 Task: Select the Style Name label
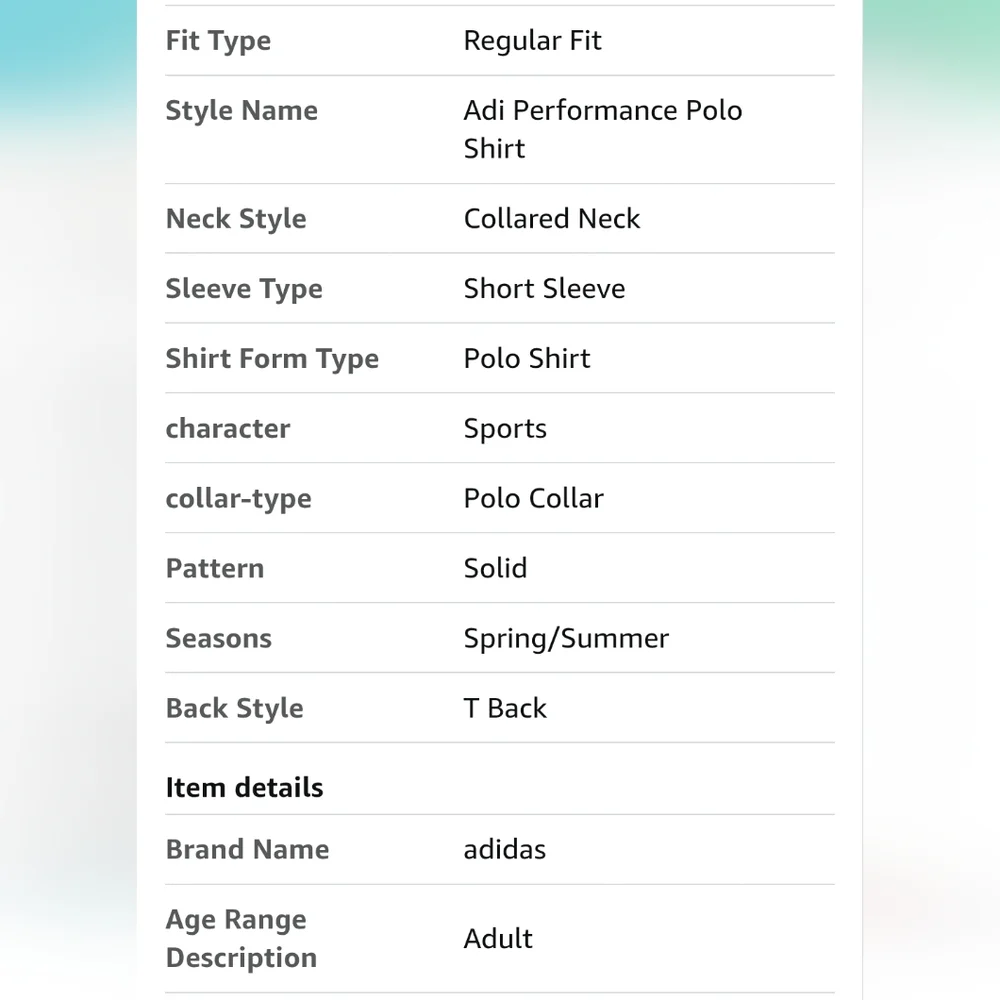pyautogui.click(x=242, y=111)
